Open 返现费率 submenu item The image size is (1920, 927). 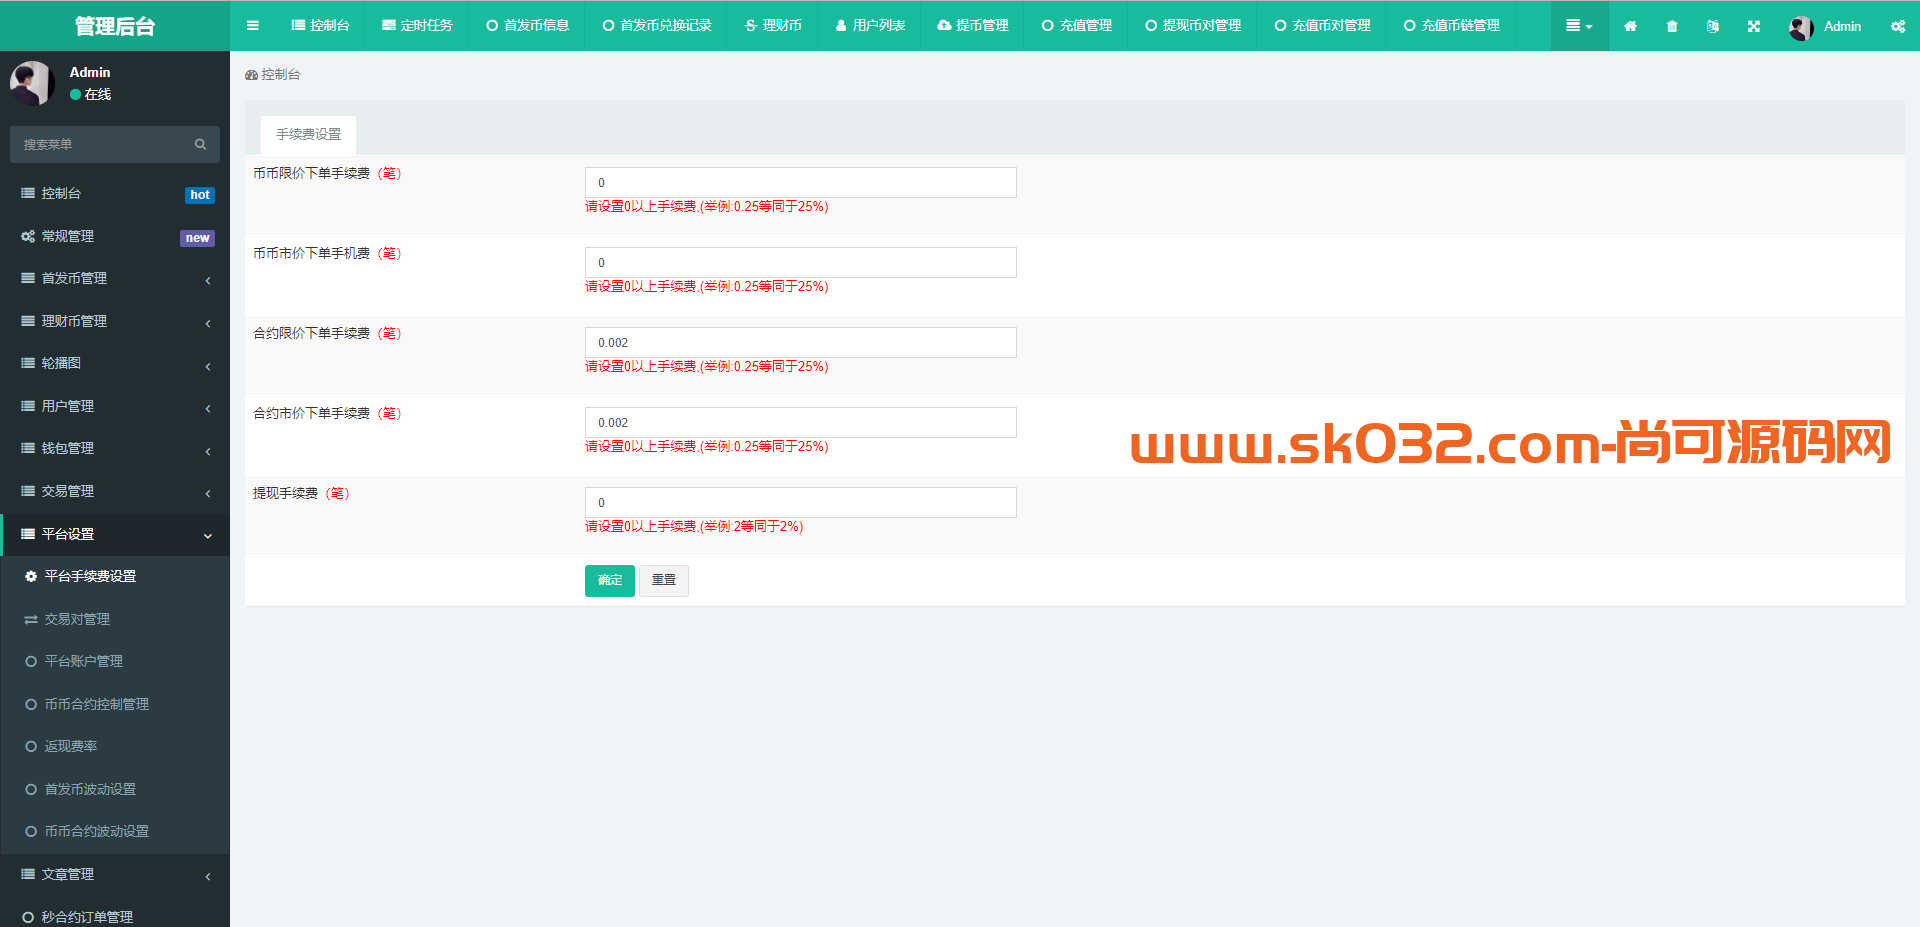[x=115, y=747]
